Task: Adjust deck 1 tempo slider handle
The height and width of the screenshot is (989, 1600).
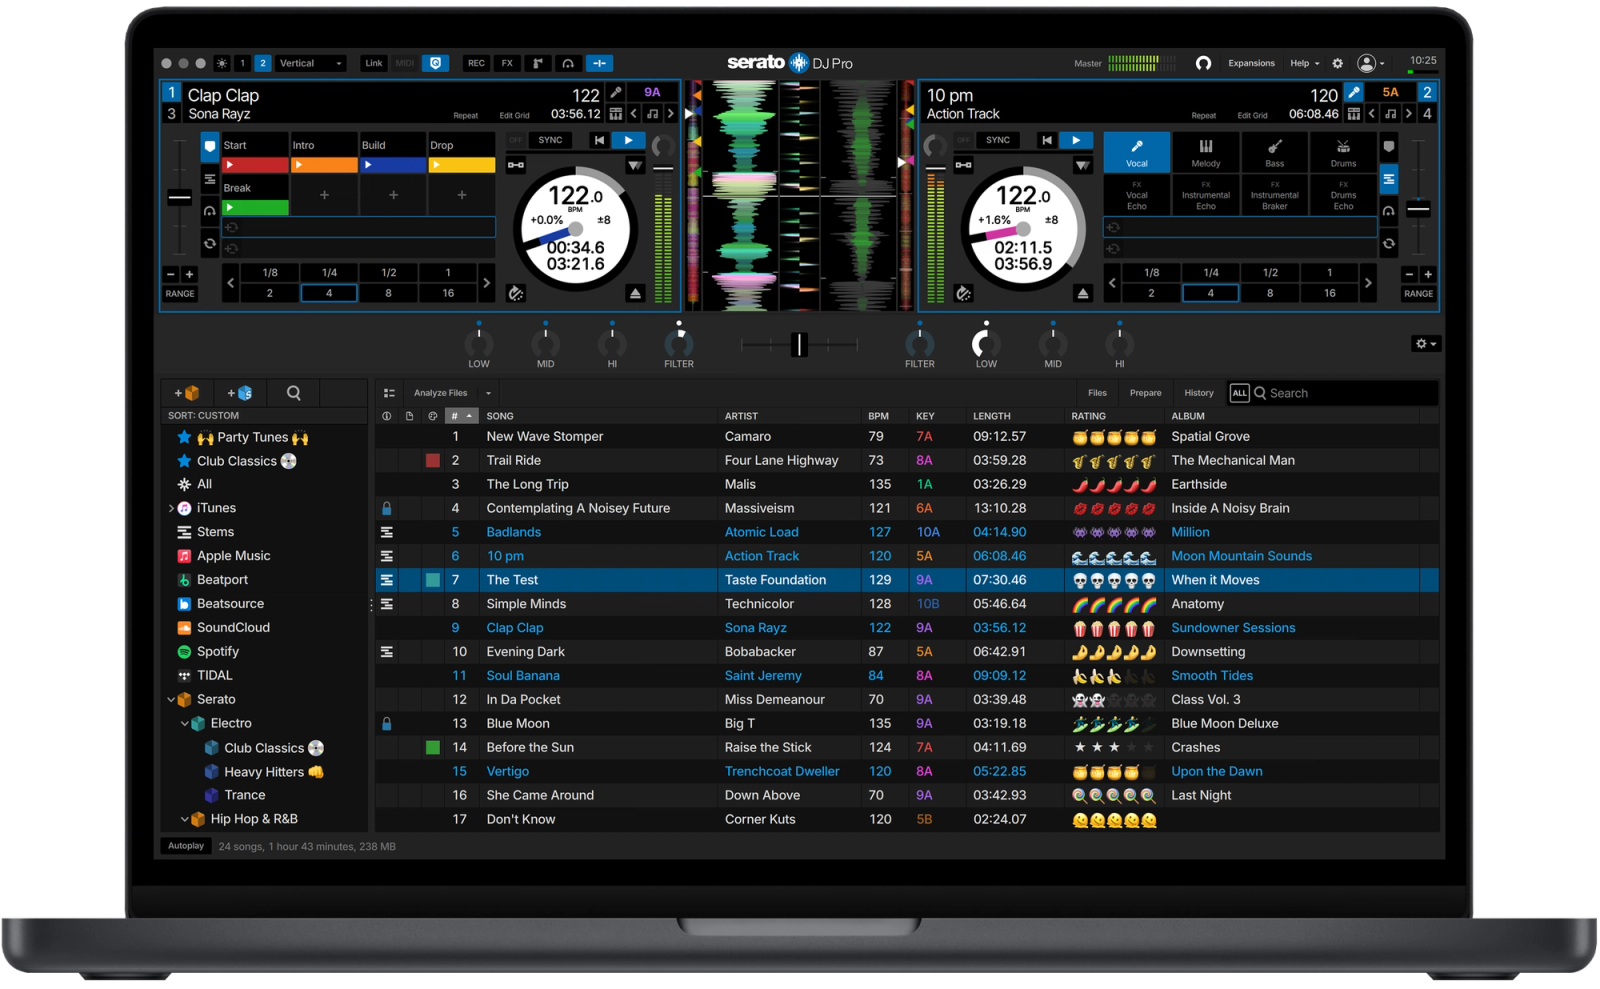Action: point(180,197)
